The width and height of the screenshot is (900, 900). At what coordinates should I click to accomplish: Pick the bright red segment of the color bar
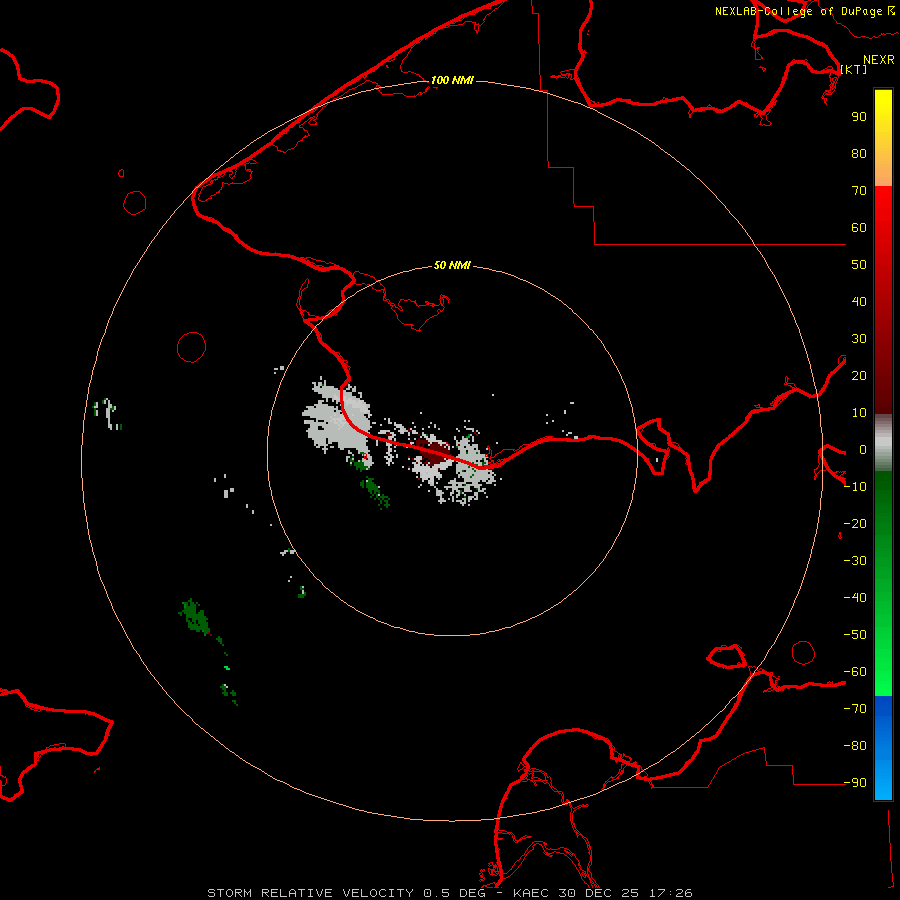coord(883,201)
